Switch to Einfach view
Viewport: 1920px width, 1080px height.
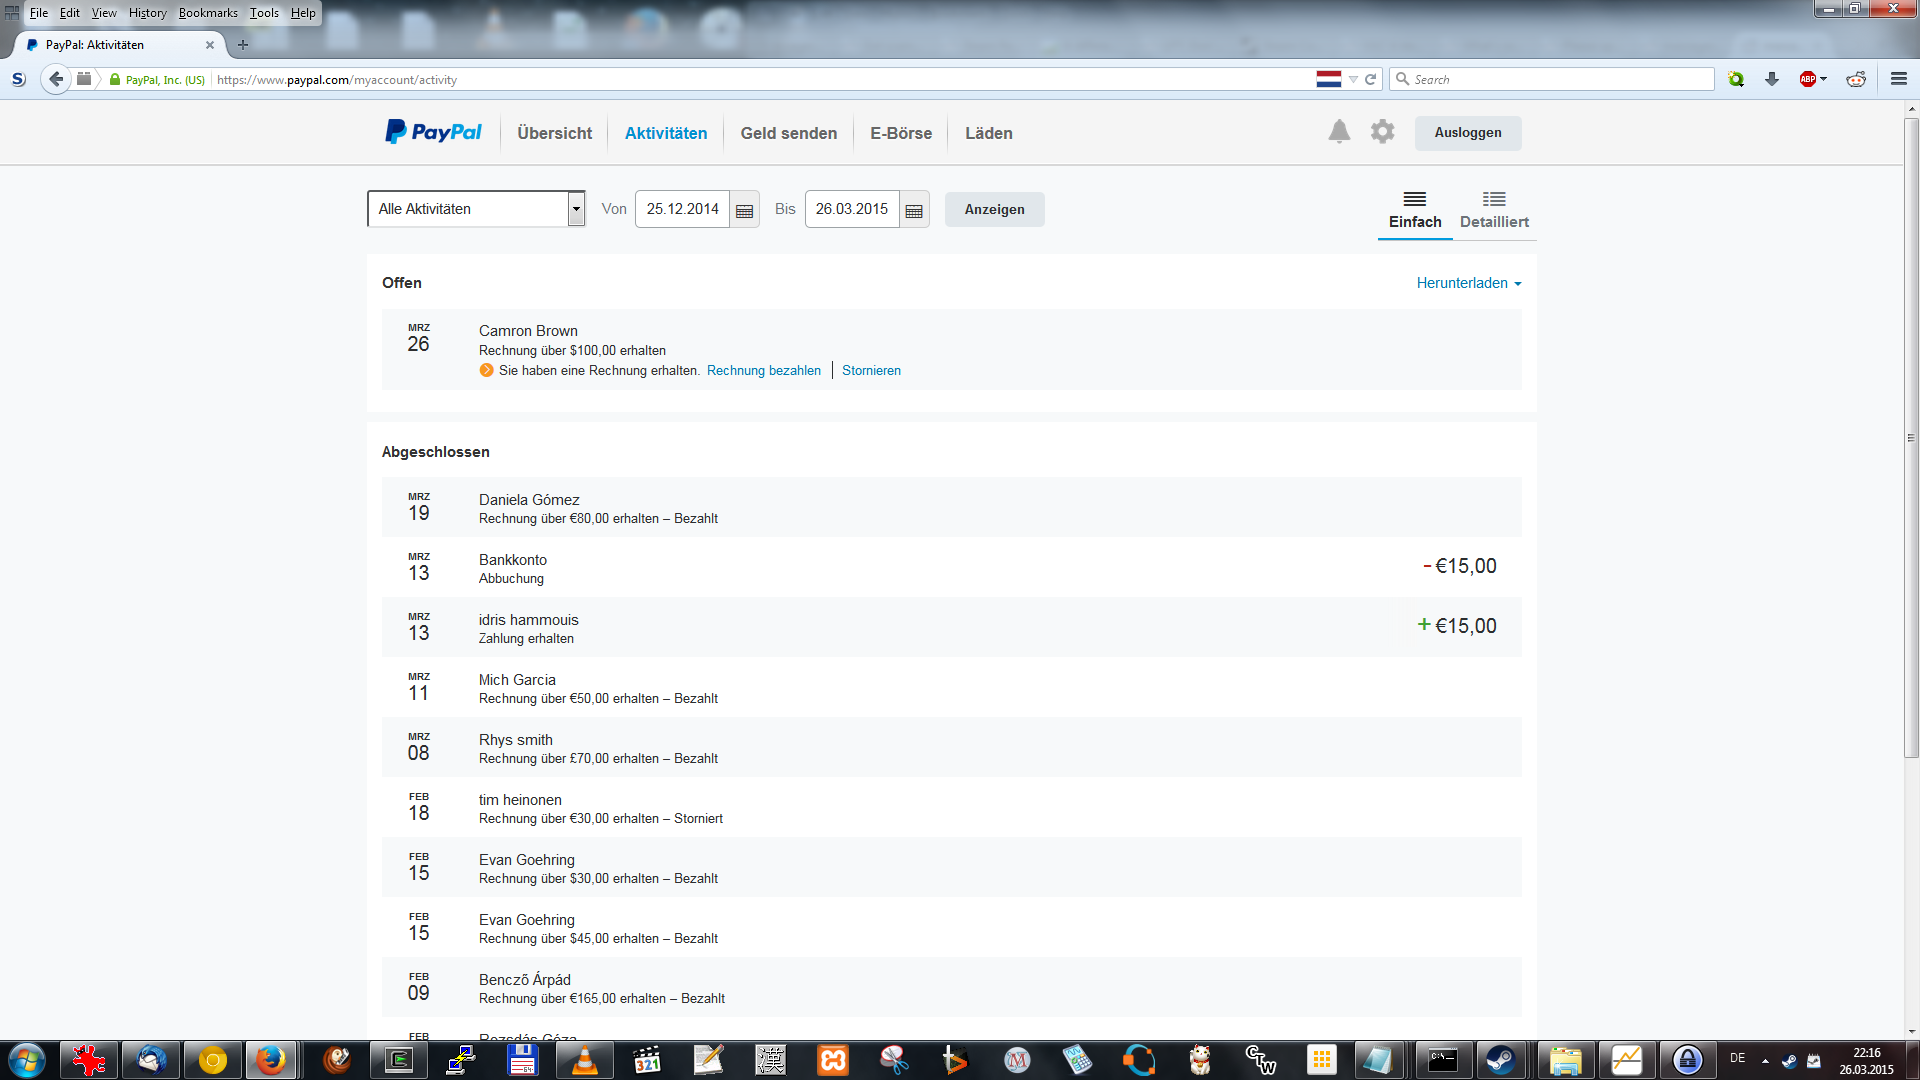1415,210
